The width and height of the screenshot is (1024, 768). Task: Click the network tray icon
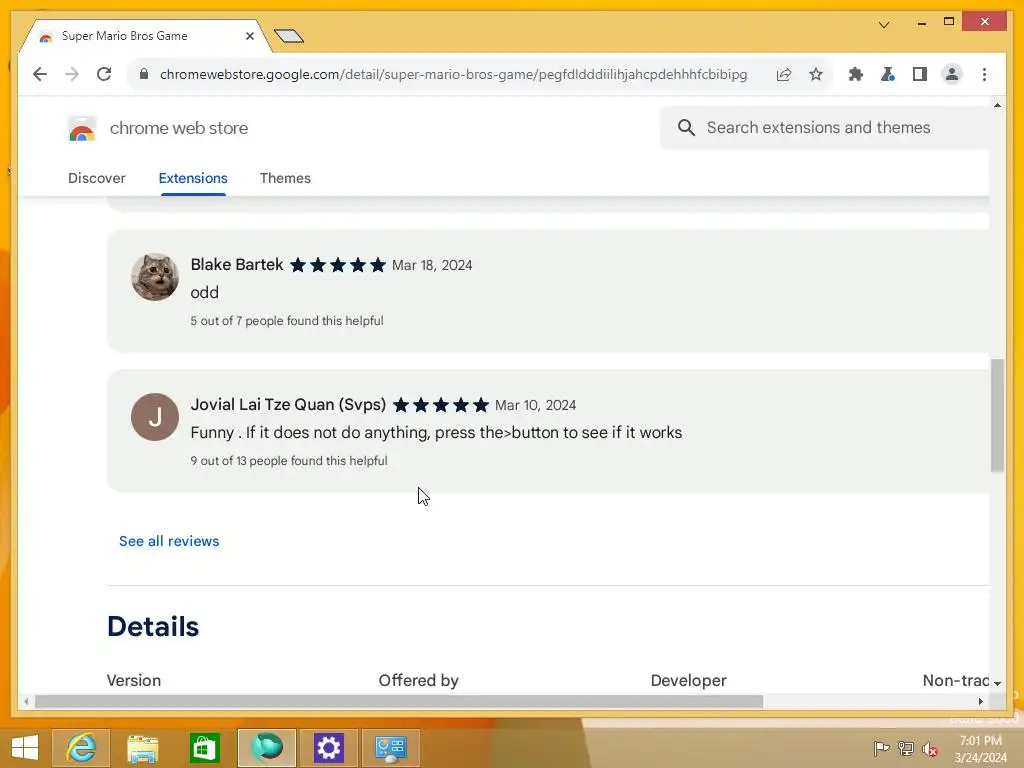point(906,748)
